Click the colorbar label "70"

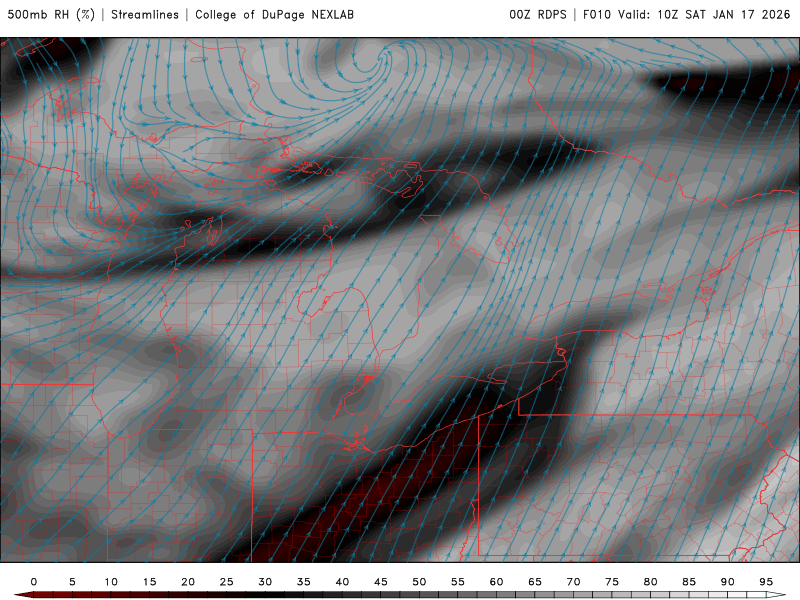(x=573, y=582)
